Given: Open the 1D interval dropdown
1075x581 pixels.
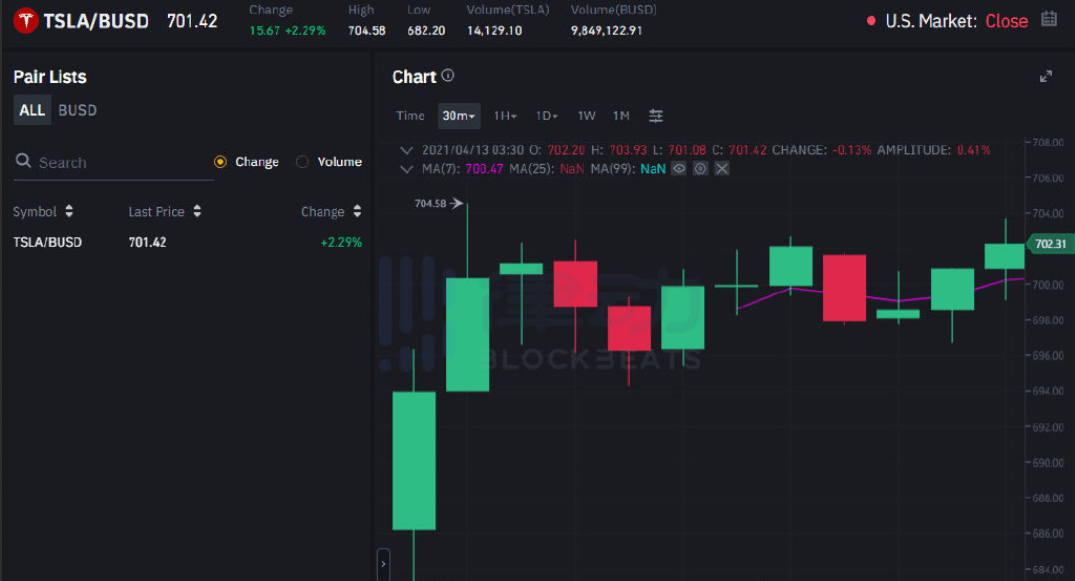Looking at the screenshot, I should 546,116.
